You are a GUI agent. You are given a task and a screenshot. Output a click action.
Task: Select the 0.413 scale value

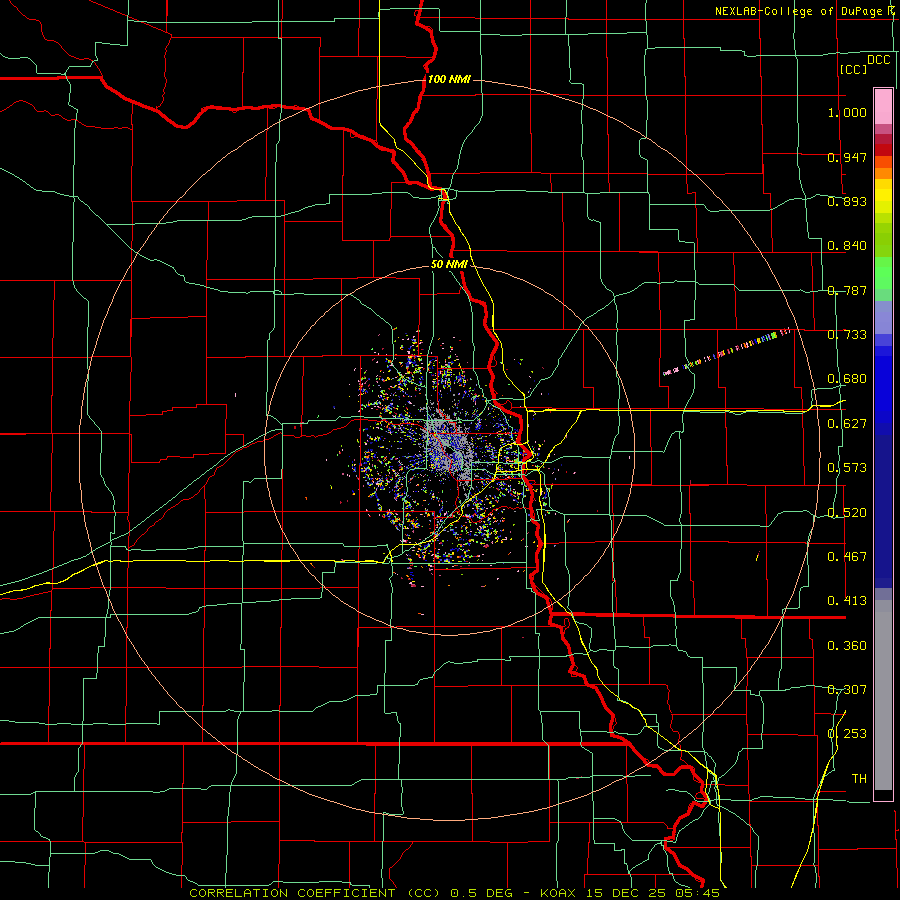tap(847, 601)
